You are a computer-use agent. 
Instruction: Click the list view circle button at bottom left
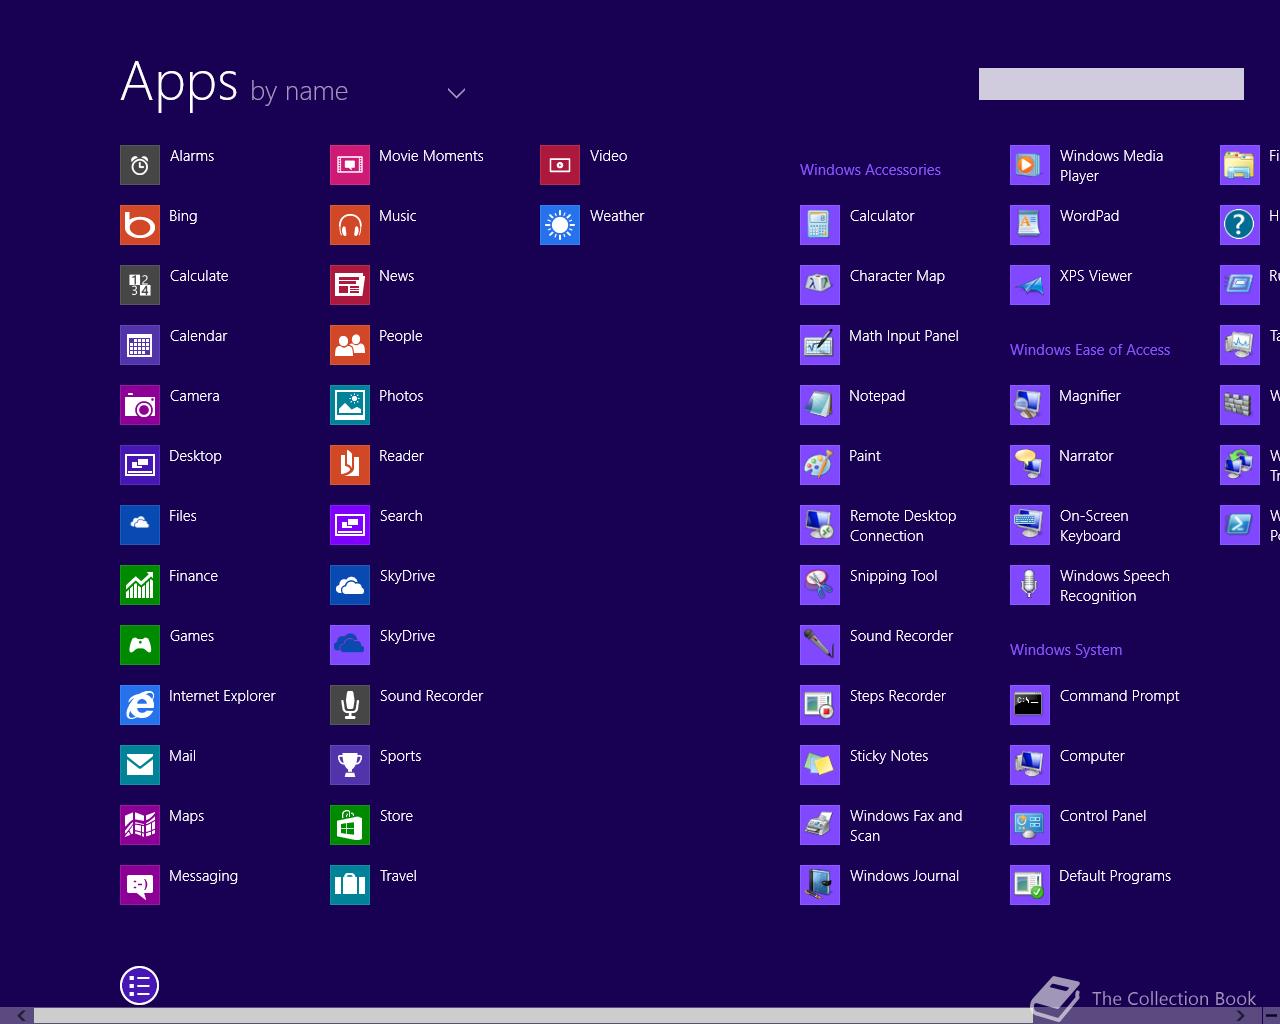click(x=140, y=986)
